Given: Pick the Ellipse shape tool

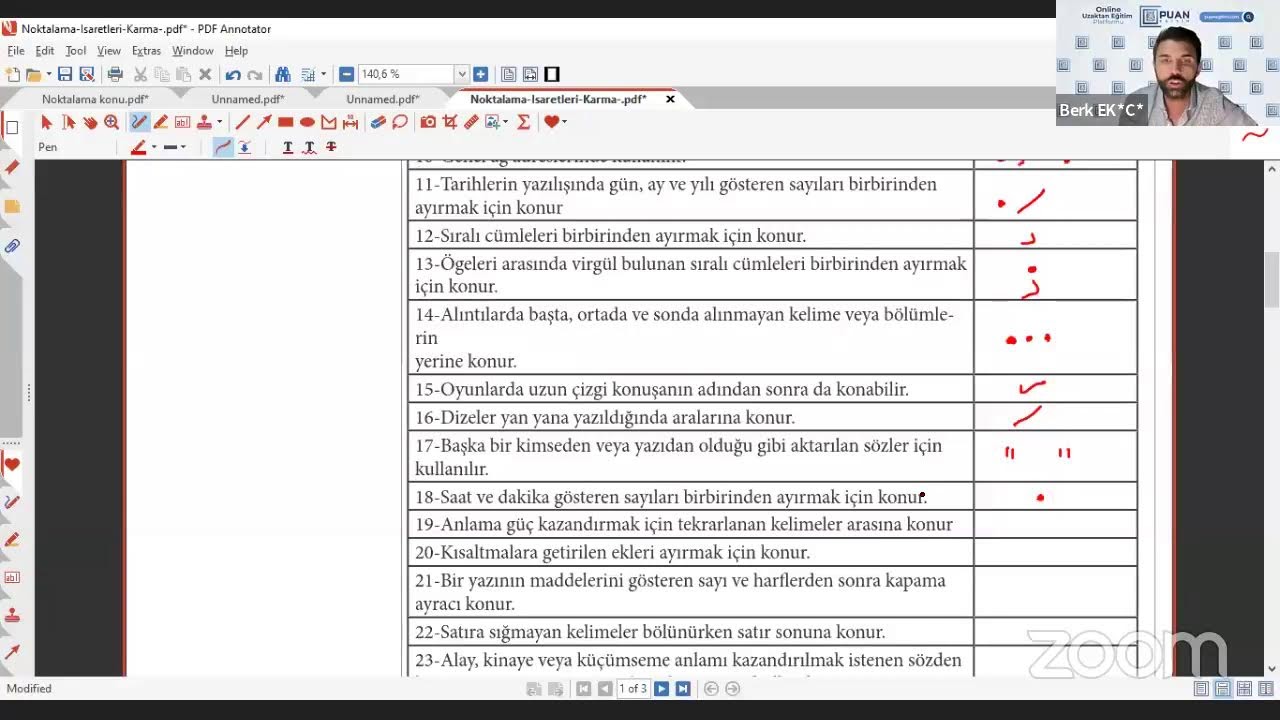Looking at the screenshot, I should 307,122.
